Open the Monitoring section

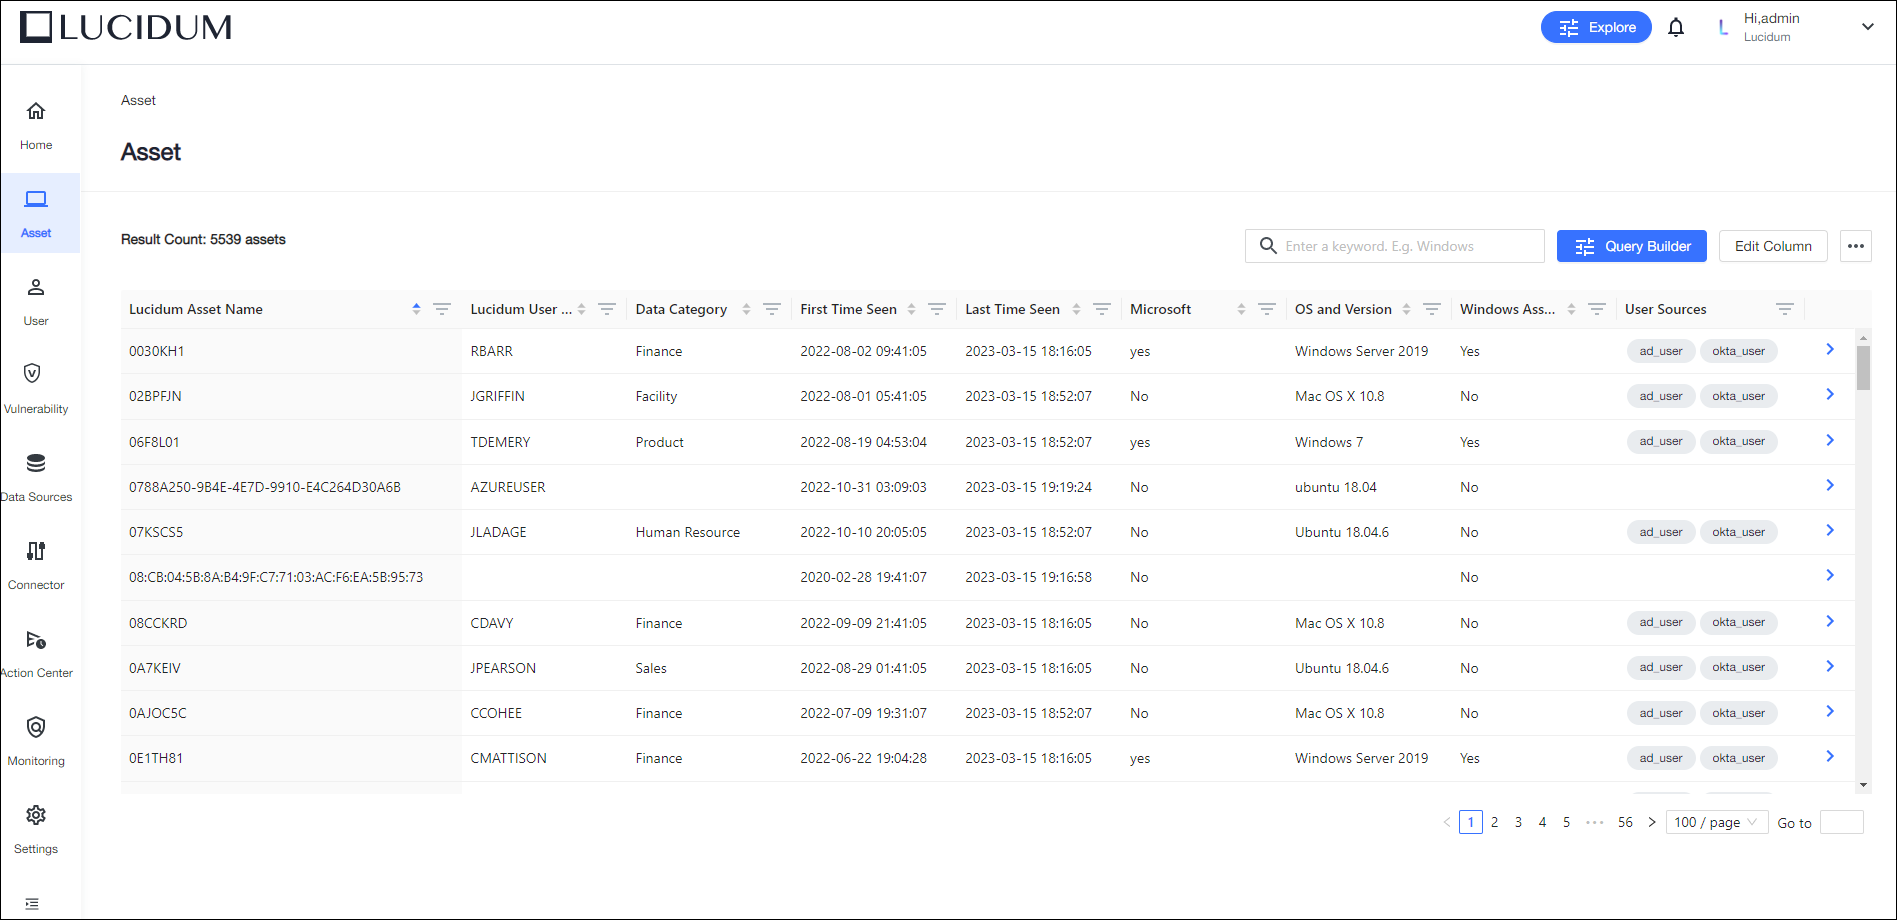click(36, 741)
